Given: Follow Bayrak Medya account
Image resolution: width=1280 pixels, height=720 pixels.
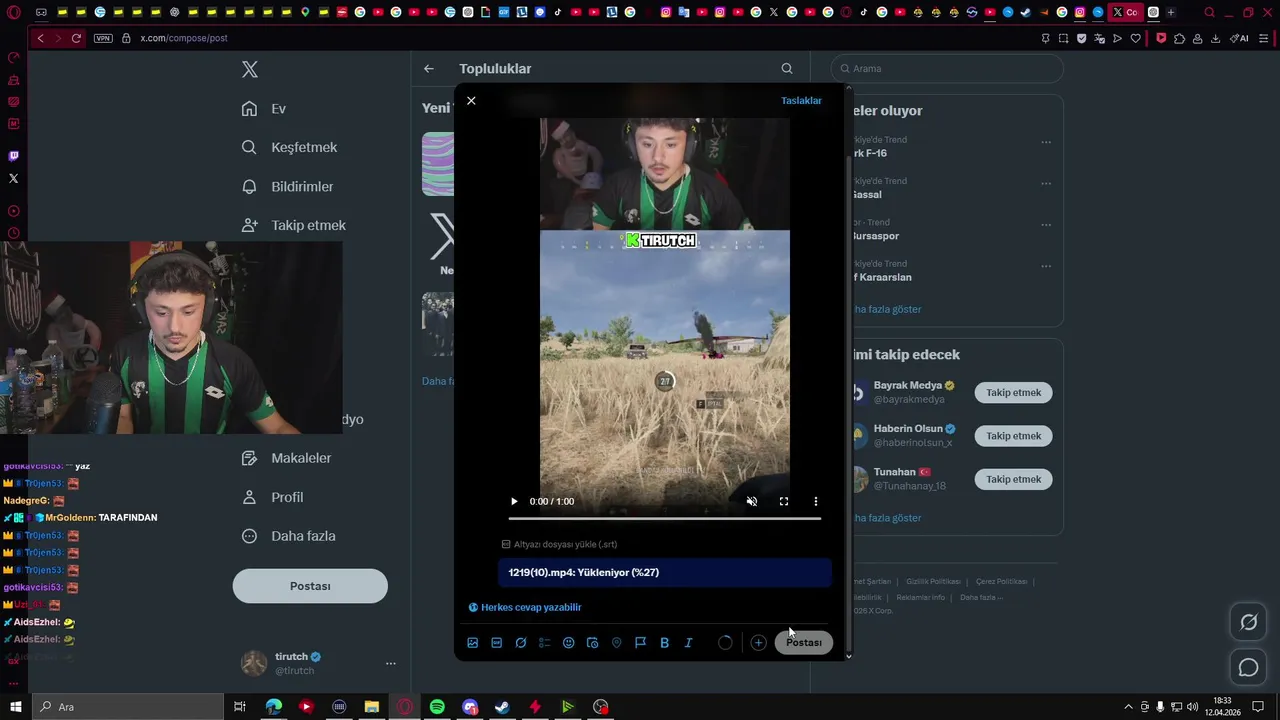Looking at the screenshot, I should [x=1013, y=393].
